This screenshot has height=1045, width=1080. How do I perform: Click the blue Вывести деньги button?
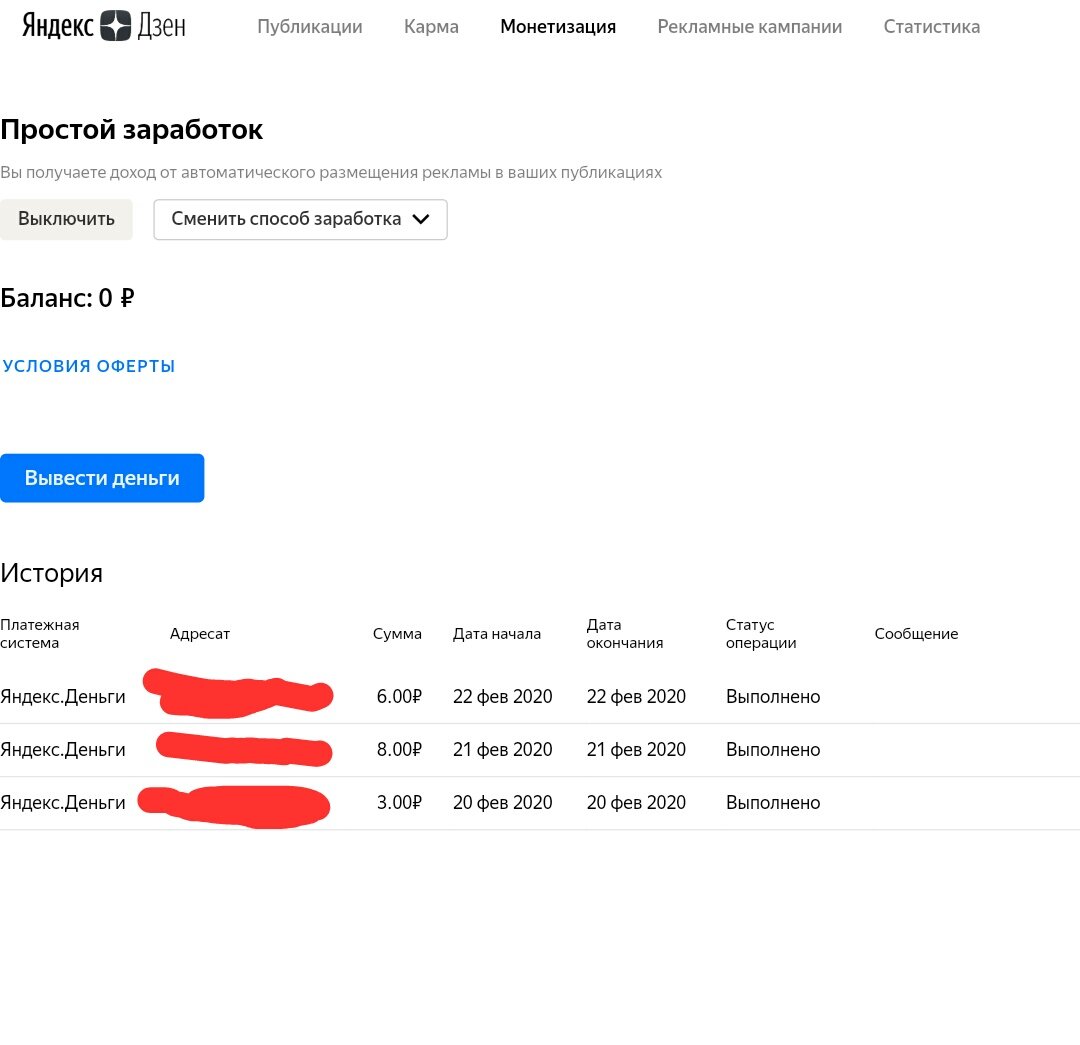click(x=102, y=478)
